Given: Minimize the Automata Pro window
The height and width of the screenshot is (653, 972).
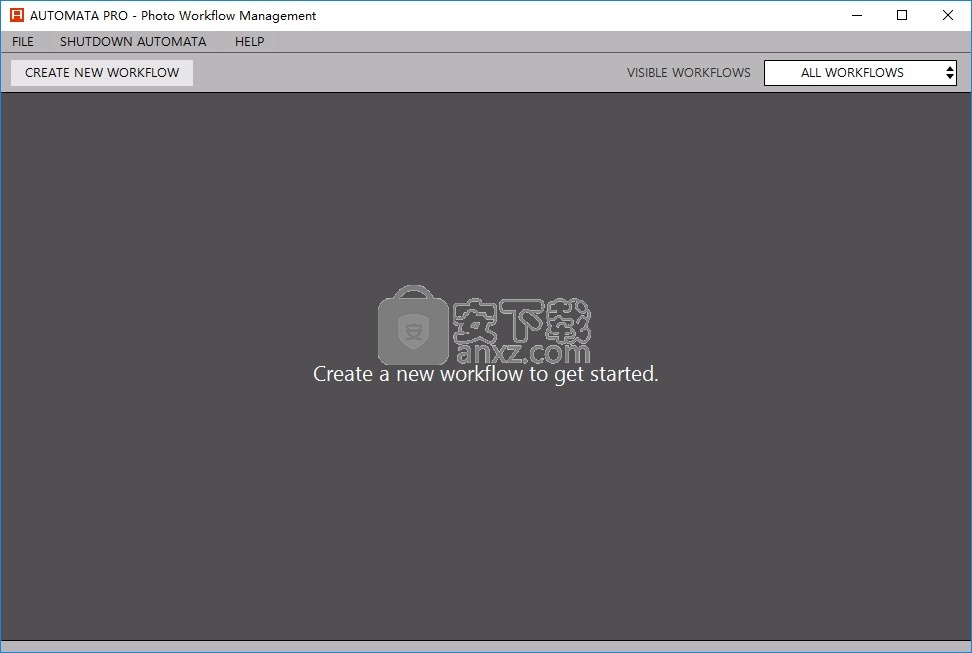Looking at the screenshot, I should point(857,15).
